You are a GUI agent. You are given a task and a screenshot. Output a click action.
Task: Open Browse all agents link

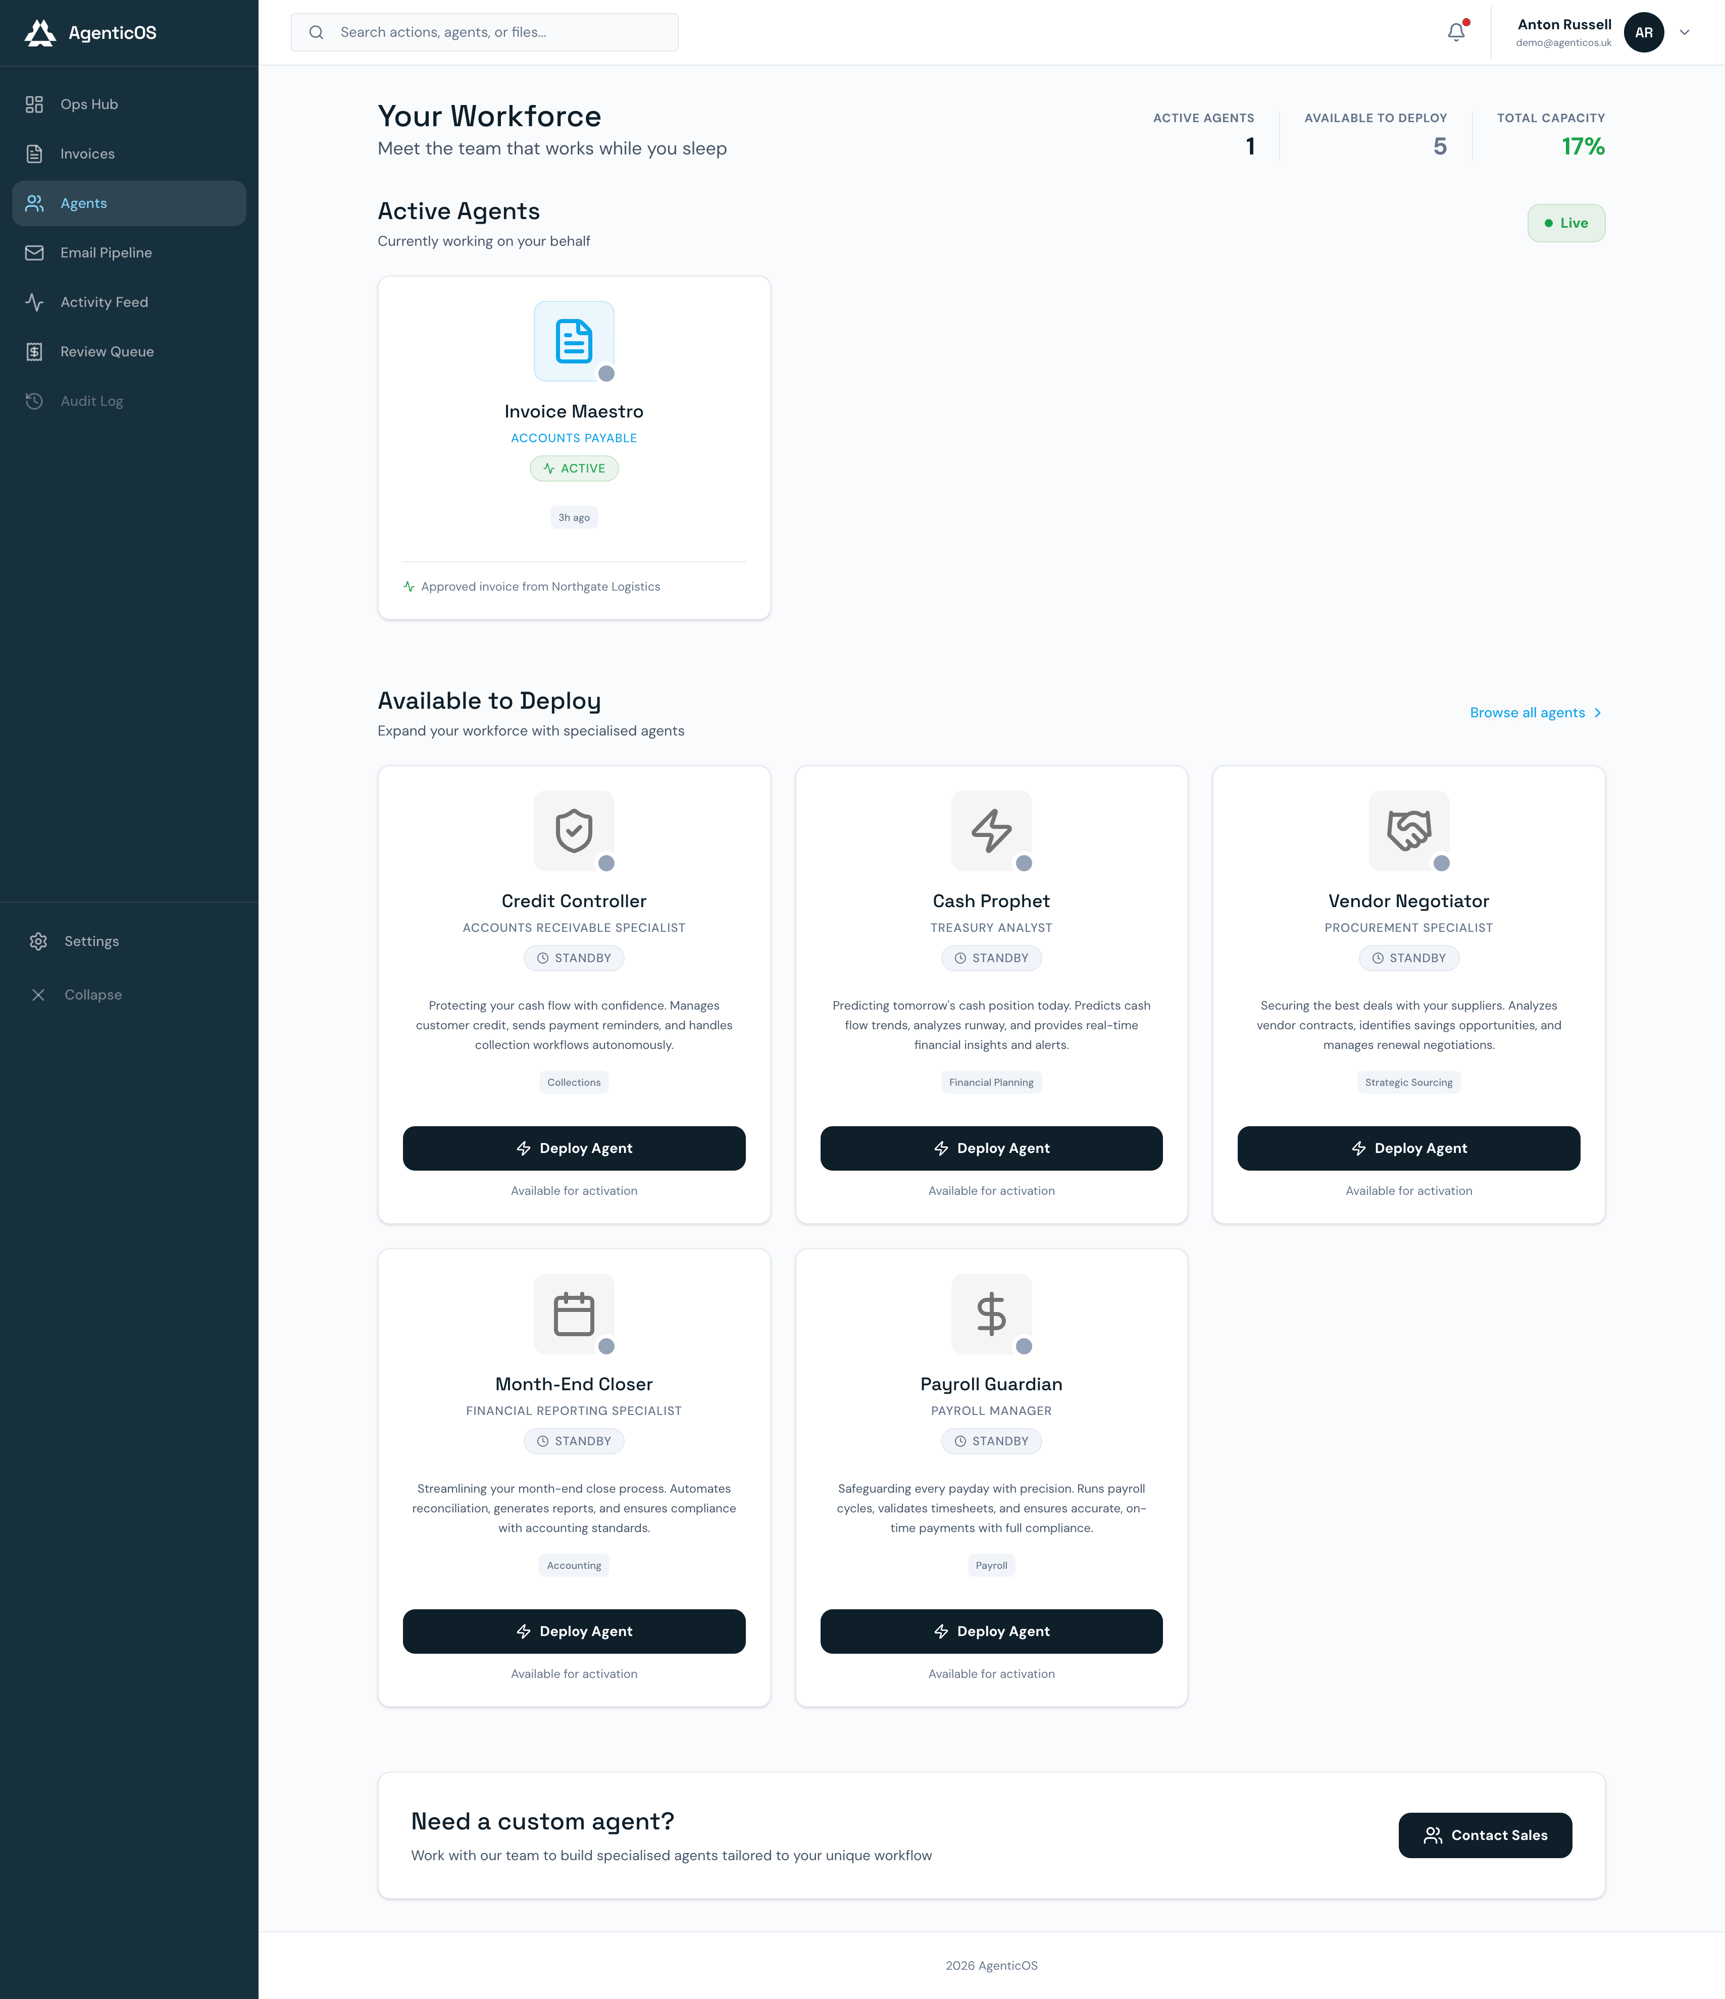pos(1536,713)
